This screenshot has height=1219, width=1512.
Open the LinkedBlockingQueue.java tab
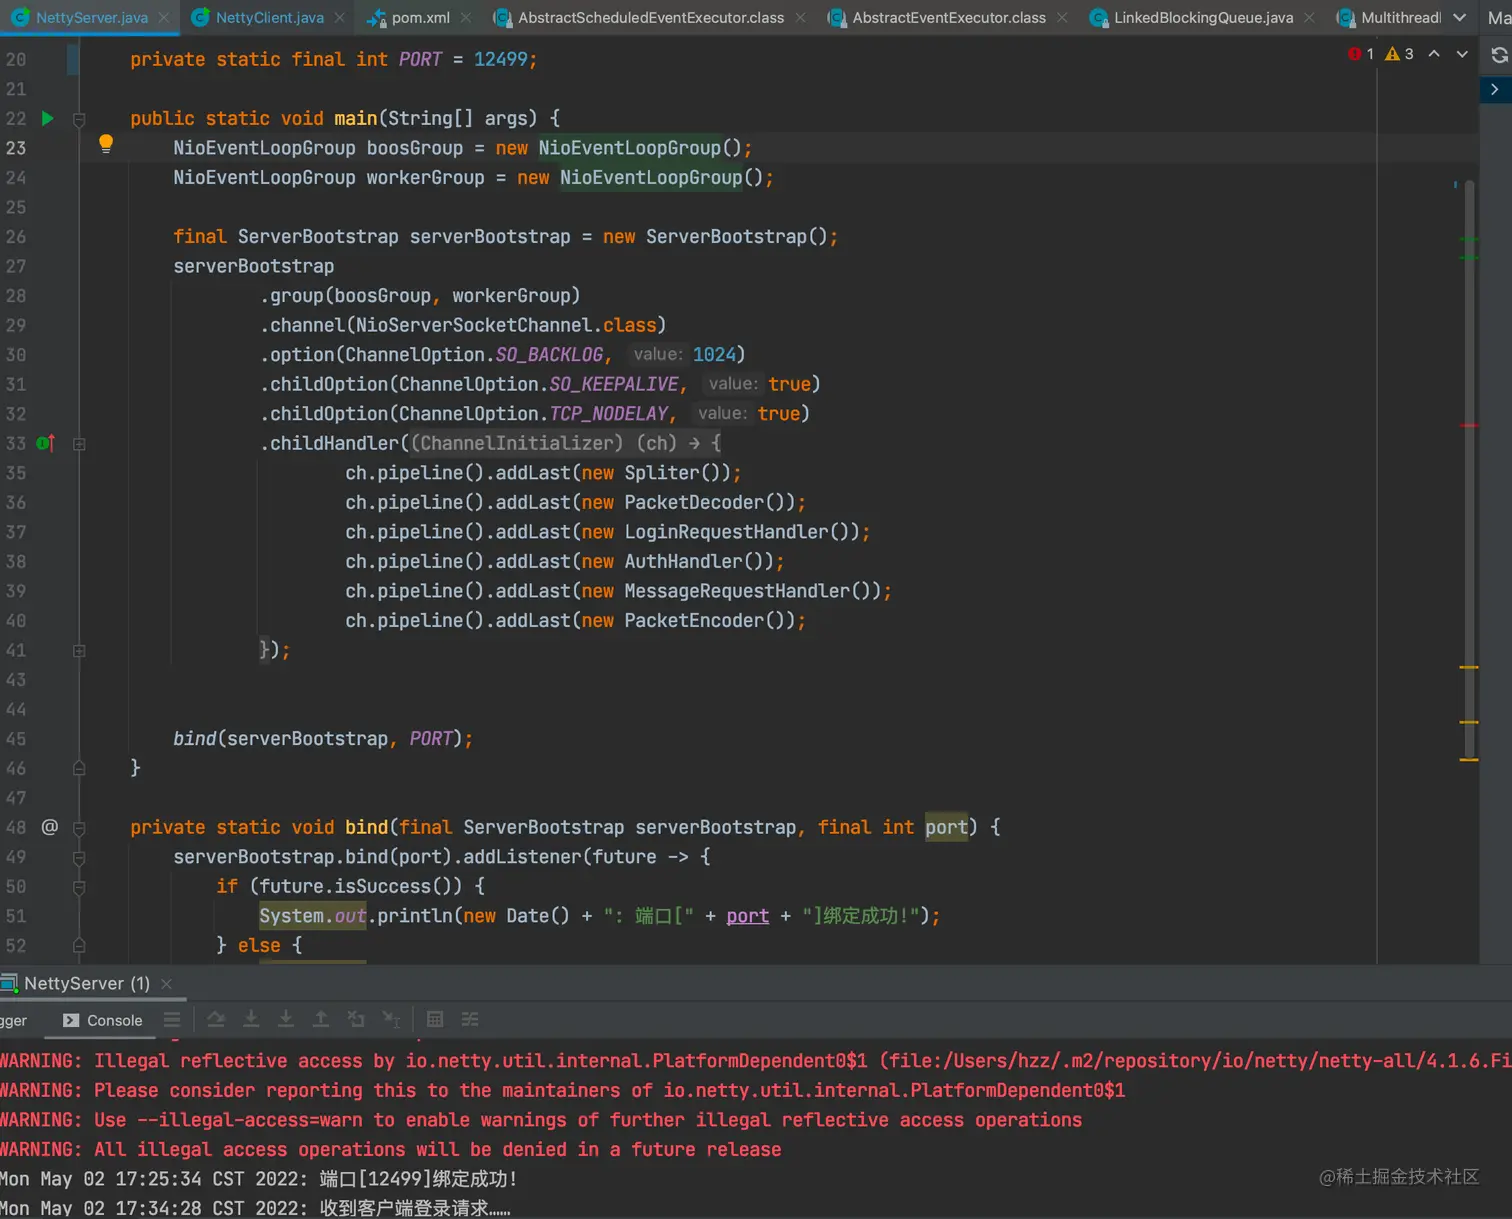pyautogui.click(x=1203, y=18)
